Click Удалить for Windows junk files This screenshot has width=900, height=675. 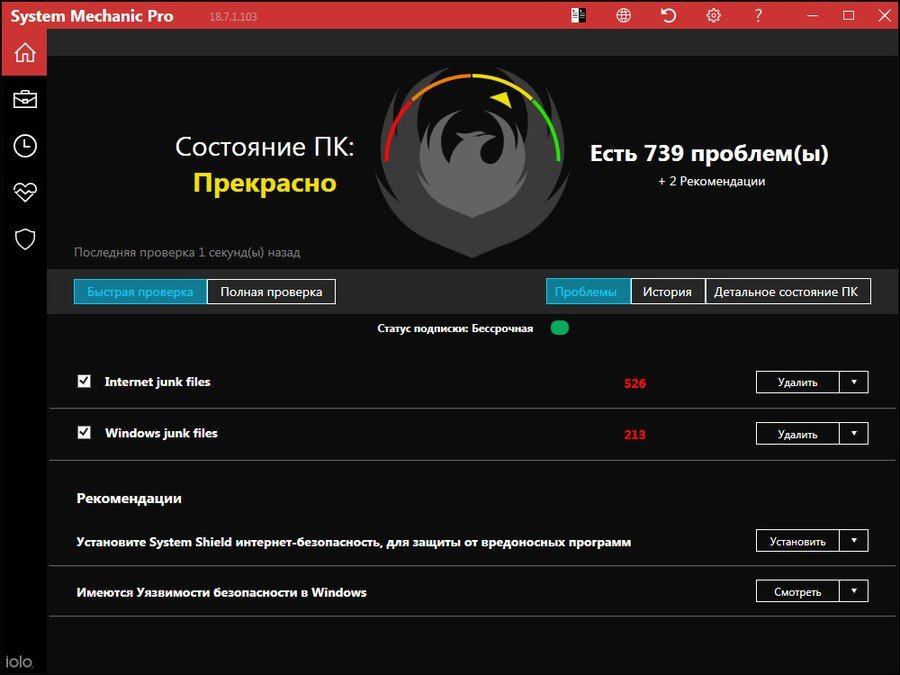pyautogui.click(x=798, y=434)
